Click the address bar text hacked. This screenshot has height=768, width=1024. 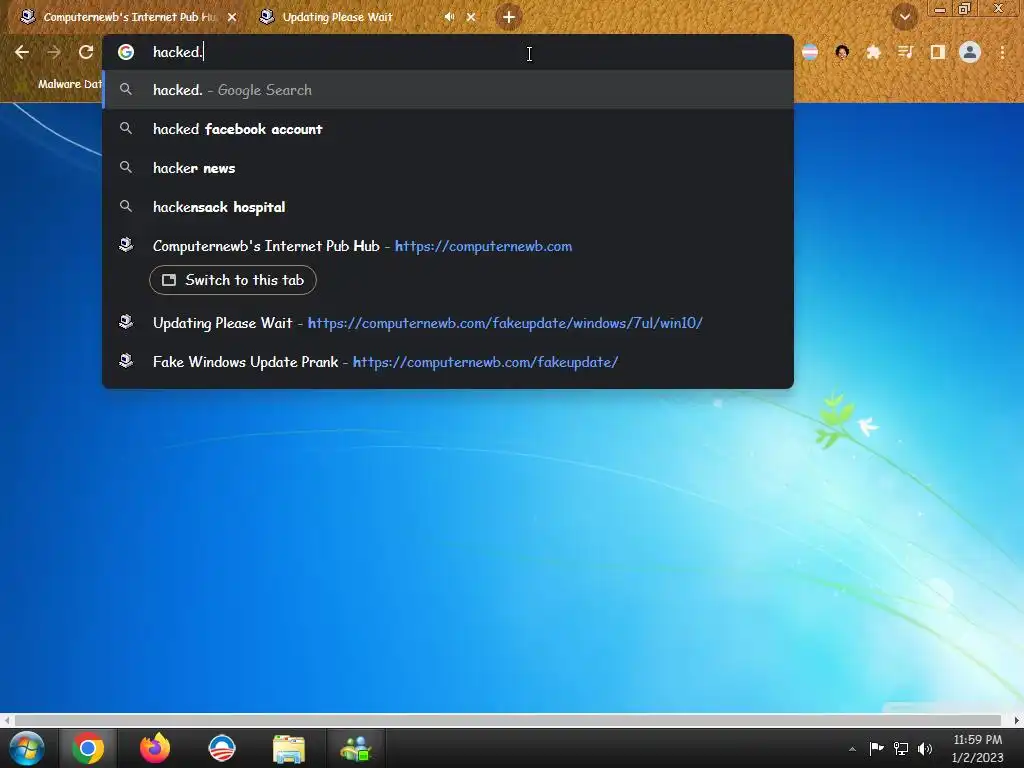(x=178, y=52)
